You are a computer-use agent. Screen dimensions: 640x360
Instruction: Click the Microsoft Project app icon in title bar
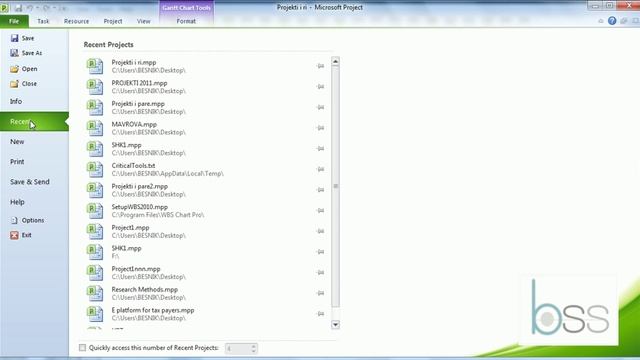(x=4, y=8)
